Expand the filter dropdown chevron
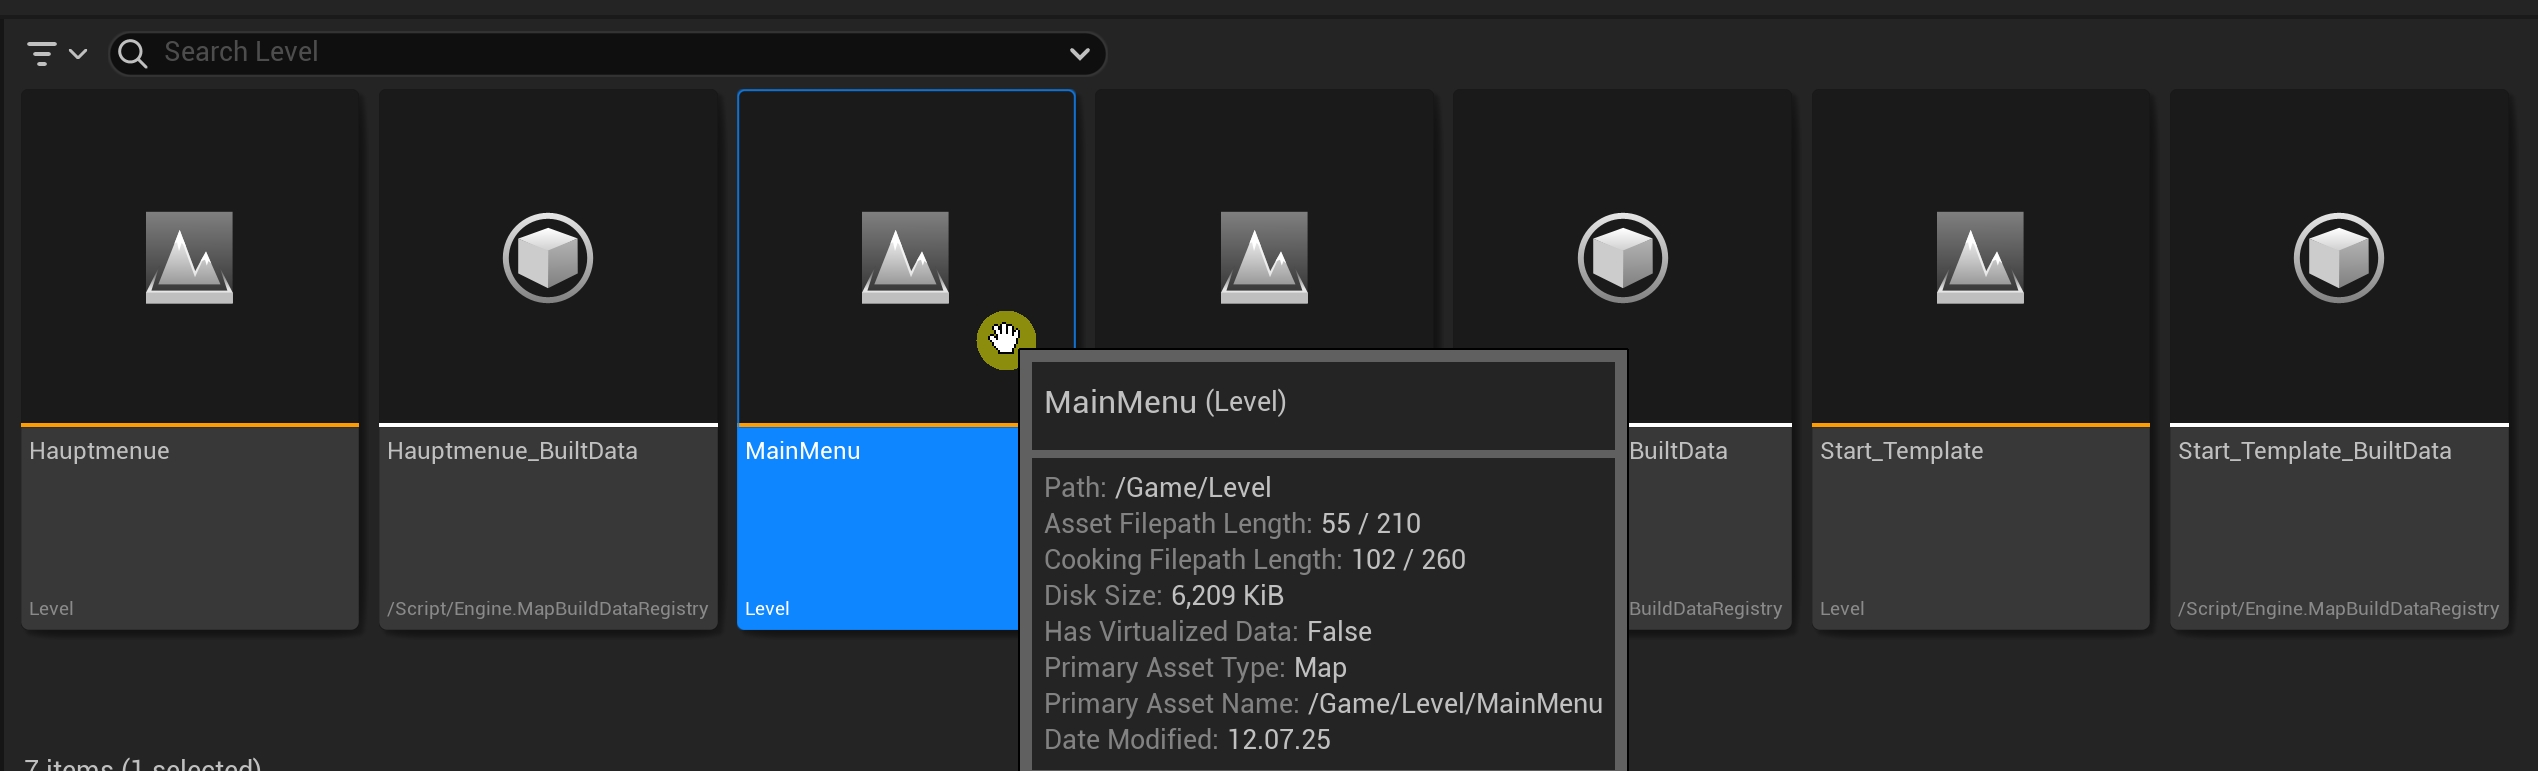This screenshot has width=2538, height=771. [78, 54]
